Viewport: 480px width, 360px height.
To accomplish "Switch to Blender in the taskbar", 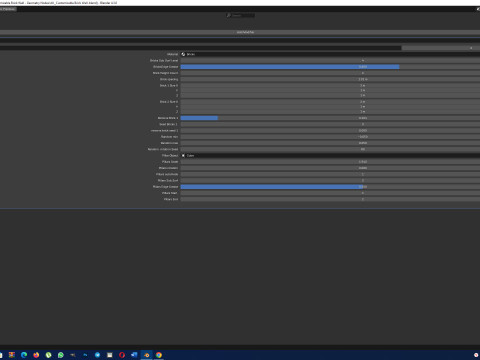I will 146,355.
